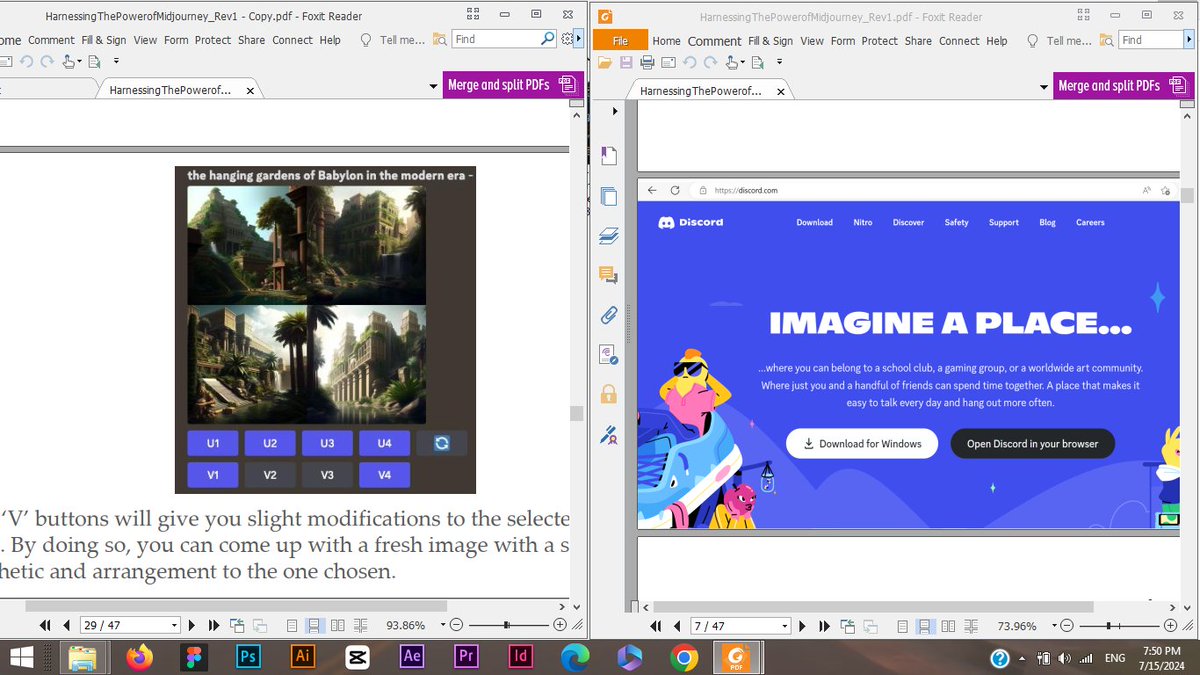Click previous view icon in left status bar

coord(237,625)
